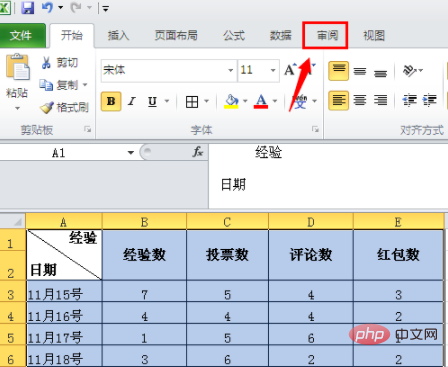Click the 投票数 header cell
The height and width of the screenshot is (367, 448).
227,255
